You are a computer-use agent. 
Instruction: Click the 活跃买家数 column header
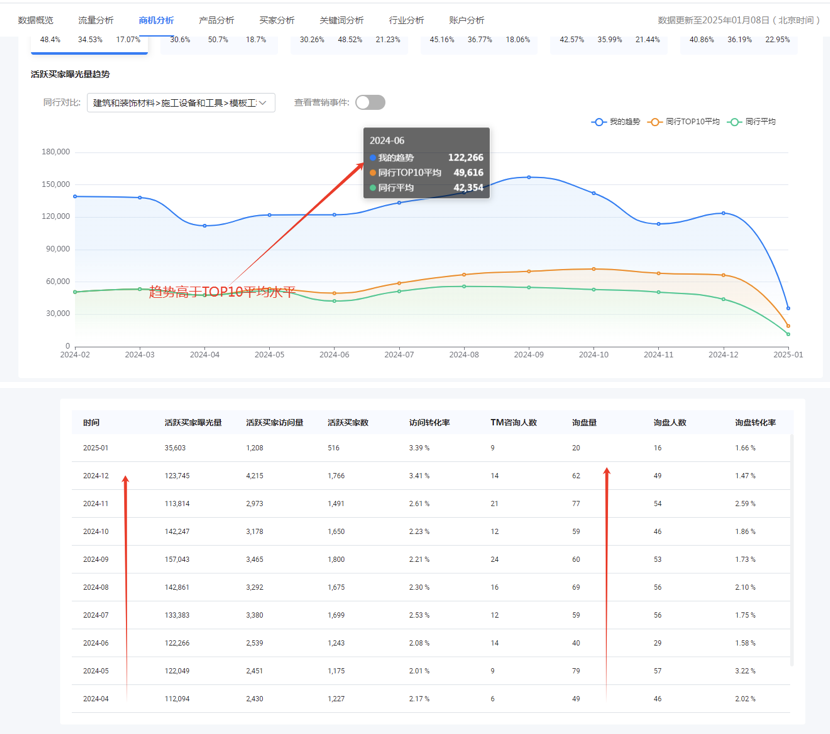coord(348,422)
